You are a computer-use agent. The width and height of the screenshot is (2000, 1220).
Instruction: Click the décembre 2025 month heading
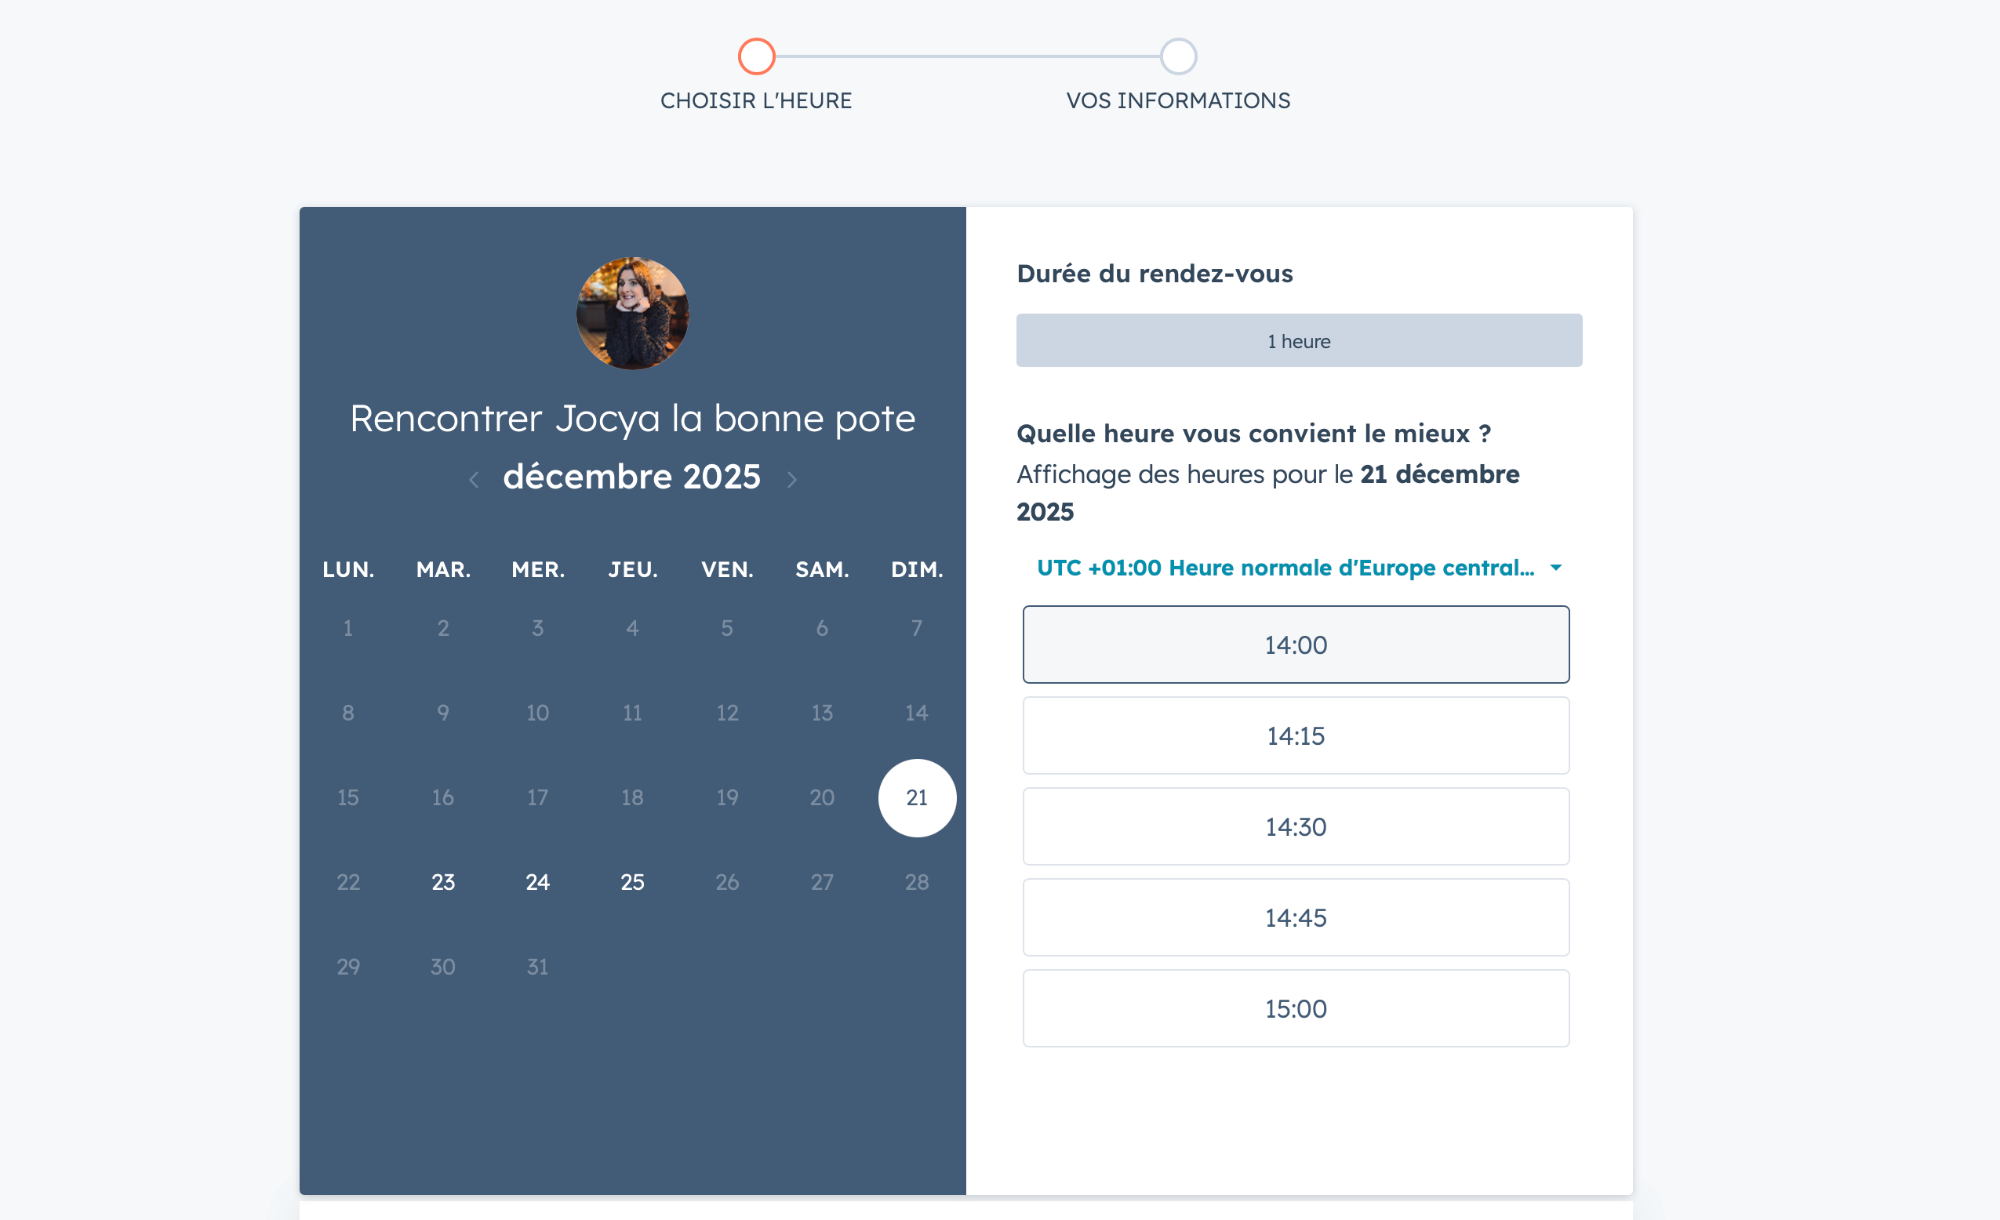[x=632, y=477]
